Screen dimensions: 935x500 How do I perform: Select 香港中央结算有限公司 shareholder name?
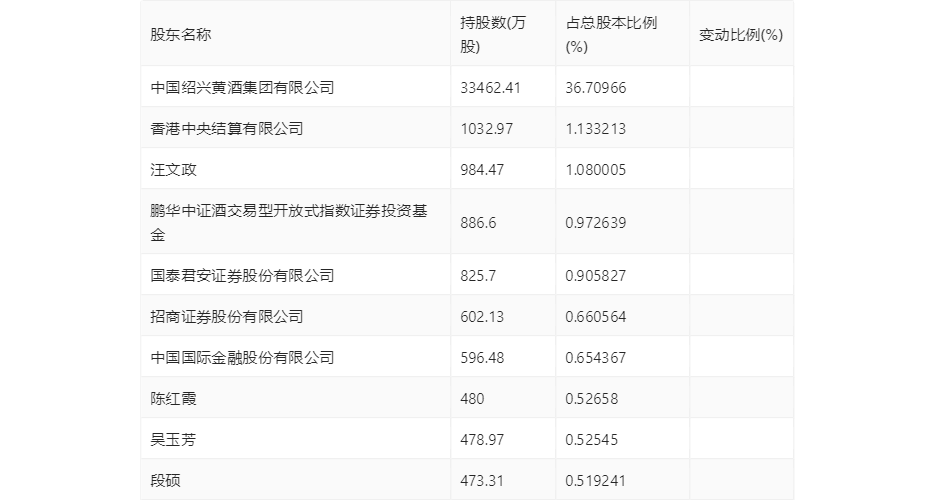227,129
